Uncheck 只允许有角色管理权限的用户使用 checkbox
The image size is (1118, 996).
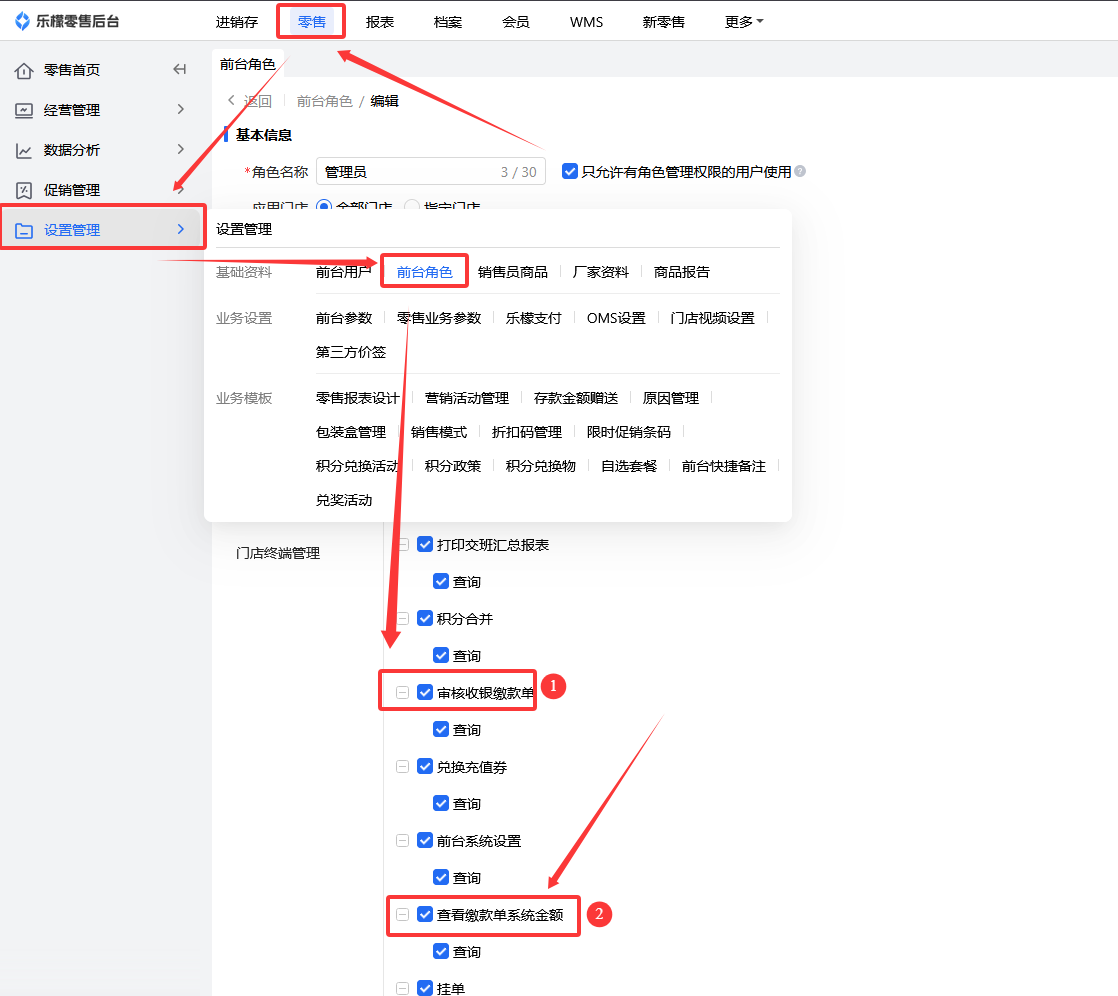[570, 171]
